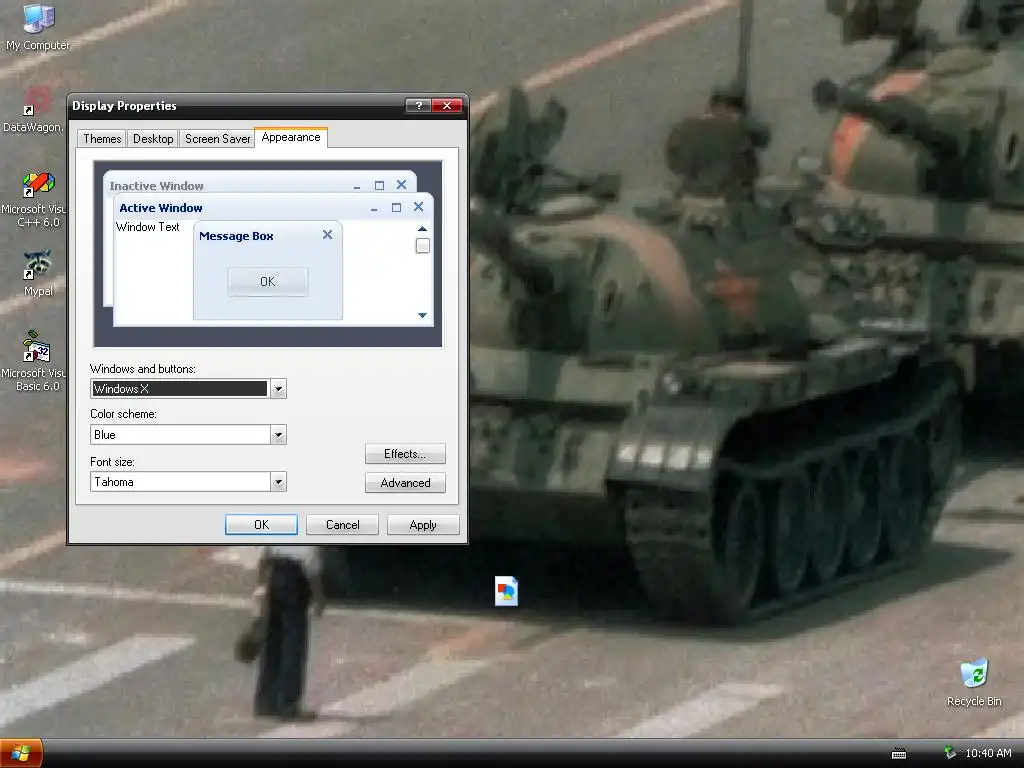Screen dimensions: 1024x768
Task: Expand the Windows and buttons dropdown
Action: point(278,389)
